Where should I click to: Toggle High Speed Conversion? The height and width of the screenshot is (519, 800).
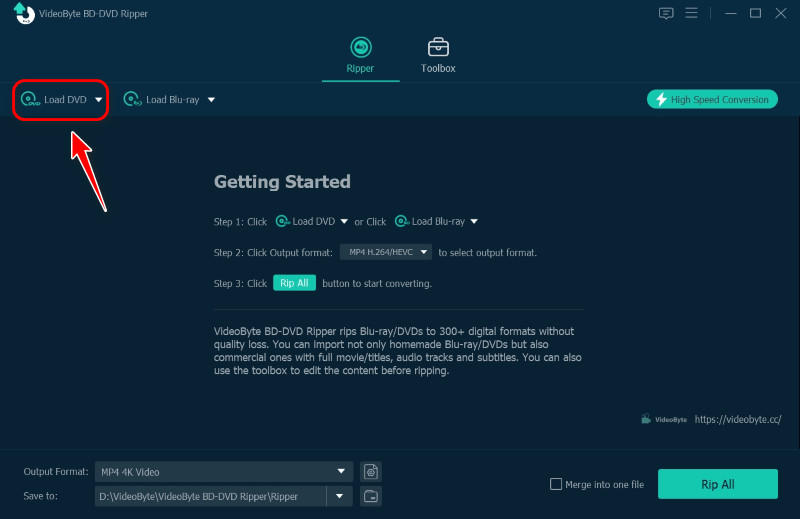coord(712,99)
